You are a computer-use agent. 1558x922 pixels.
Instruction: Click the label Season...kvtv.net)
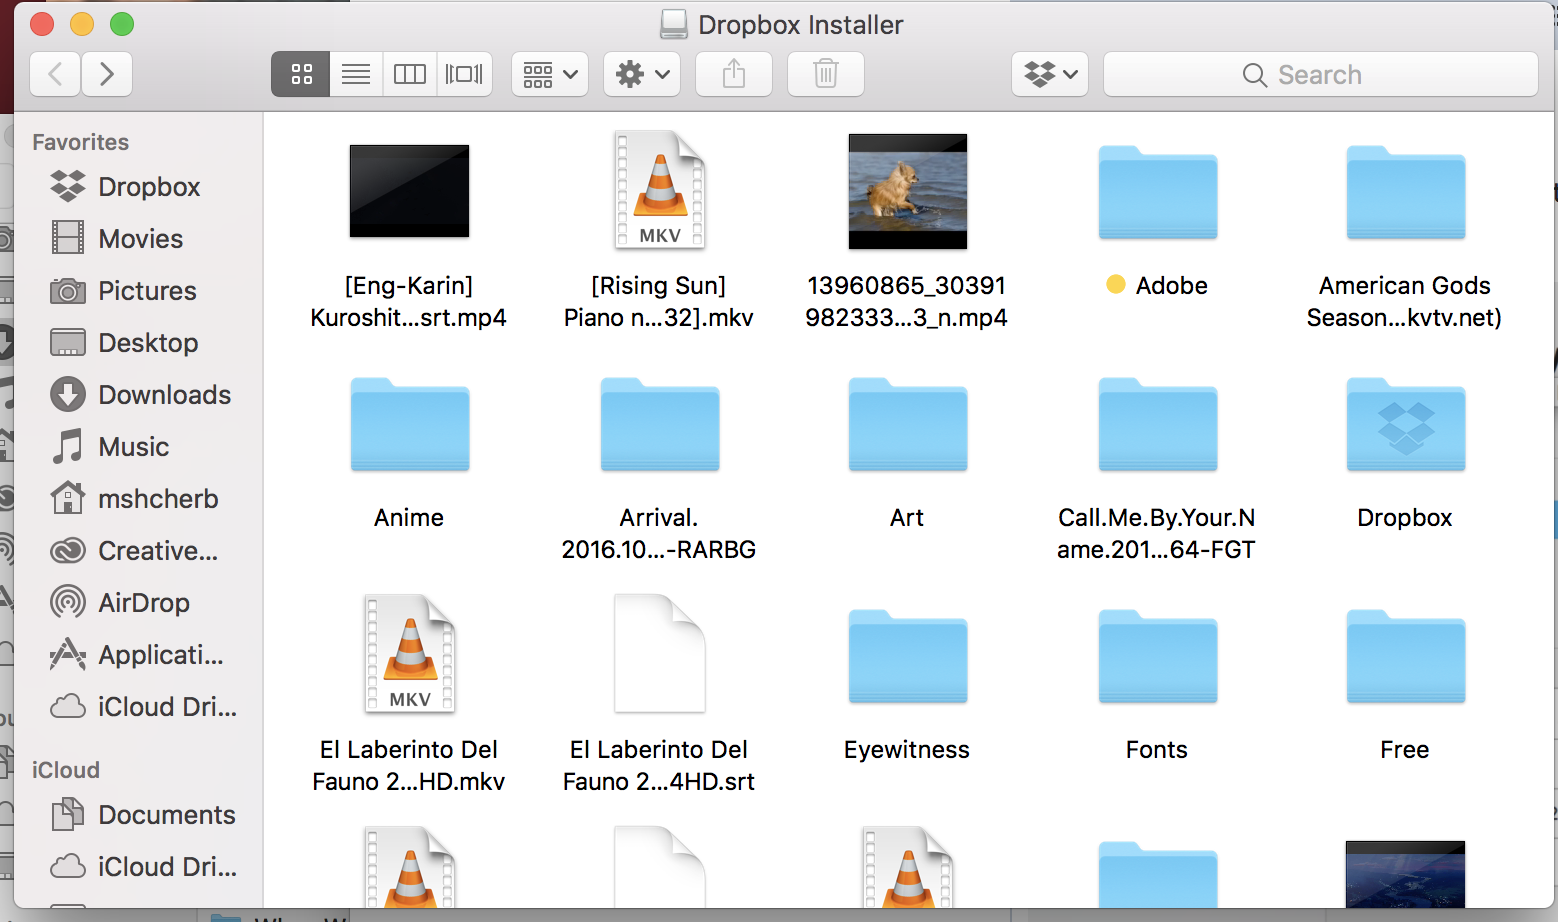1405,318
